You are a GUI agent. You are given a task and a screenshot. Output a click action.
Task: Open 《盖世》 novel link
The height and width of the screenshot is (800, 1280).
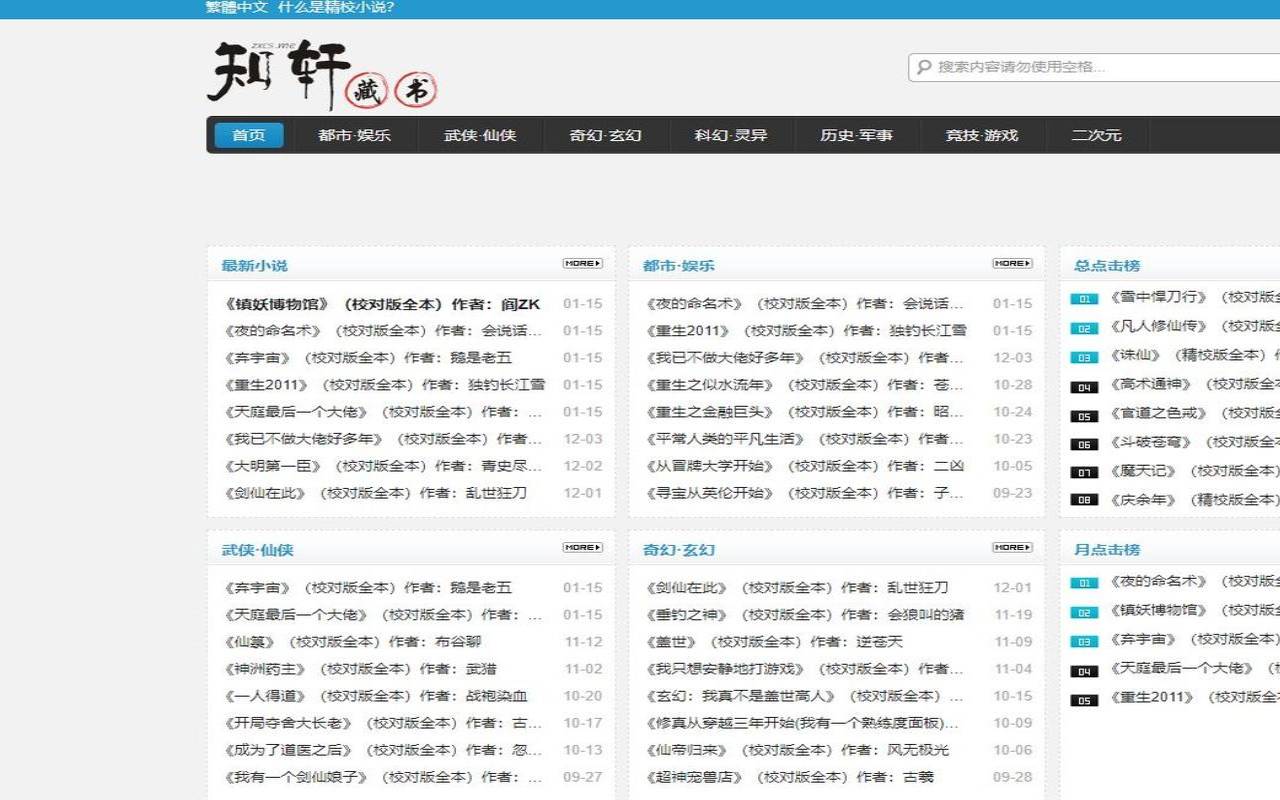pyautogui.click(x=774, y=642)
